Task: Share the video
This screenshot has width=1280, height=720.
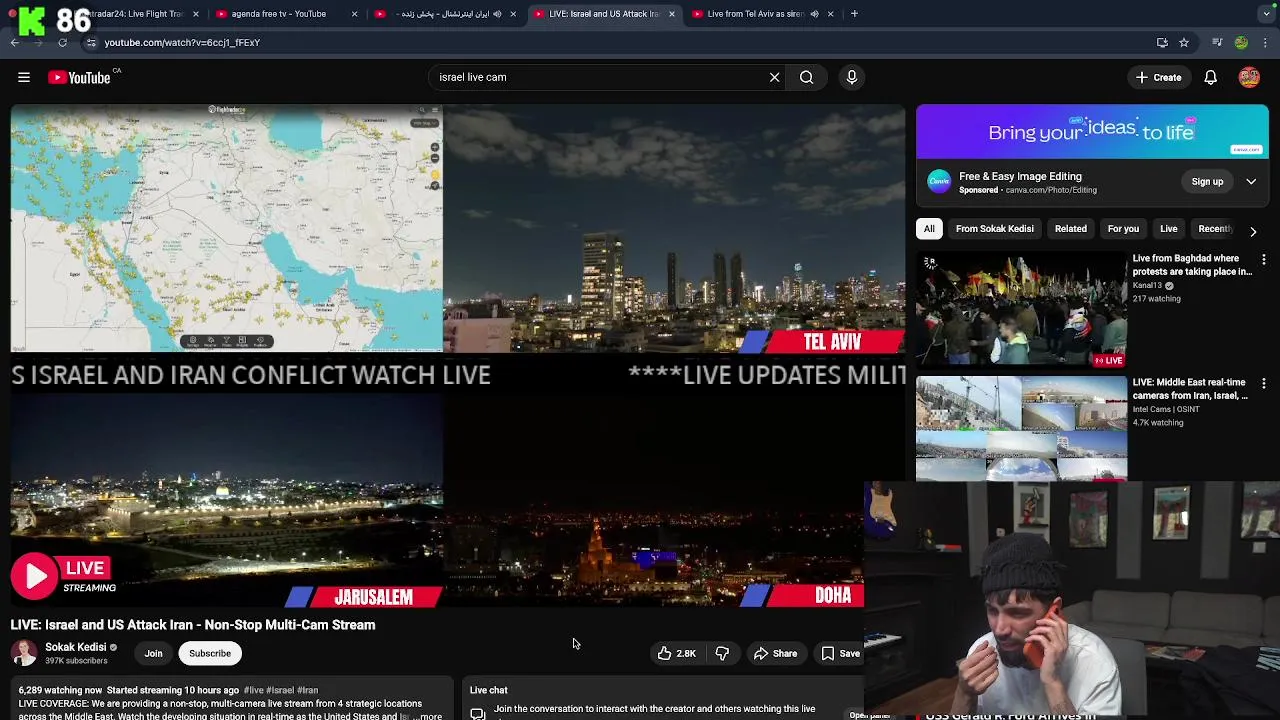Action: (x=775, y=653)
